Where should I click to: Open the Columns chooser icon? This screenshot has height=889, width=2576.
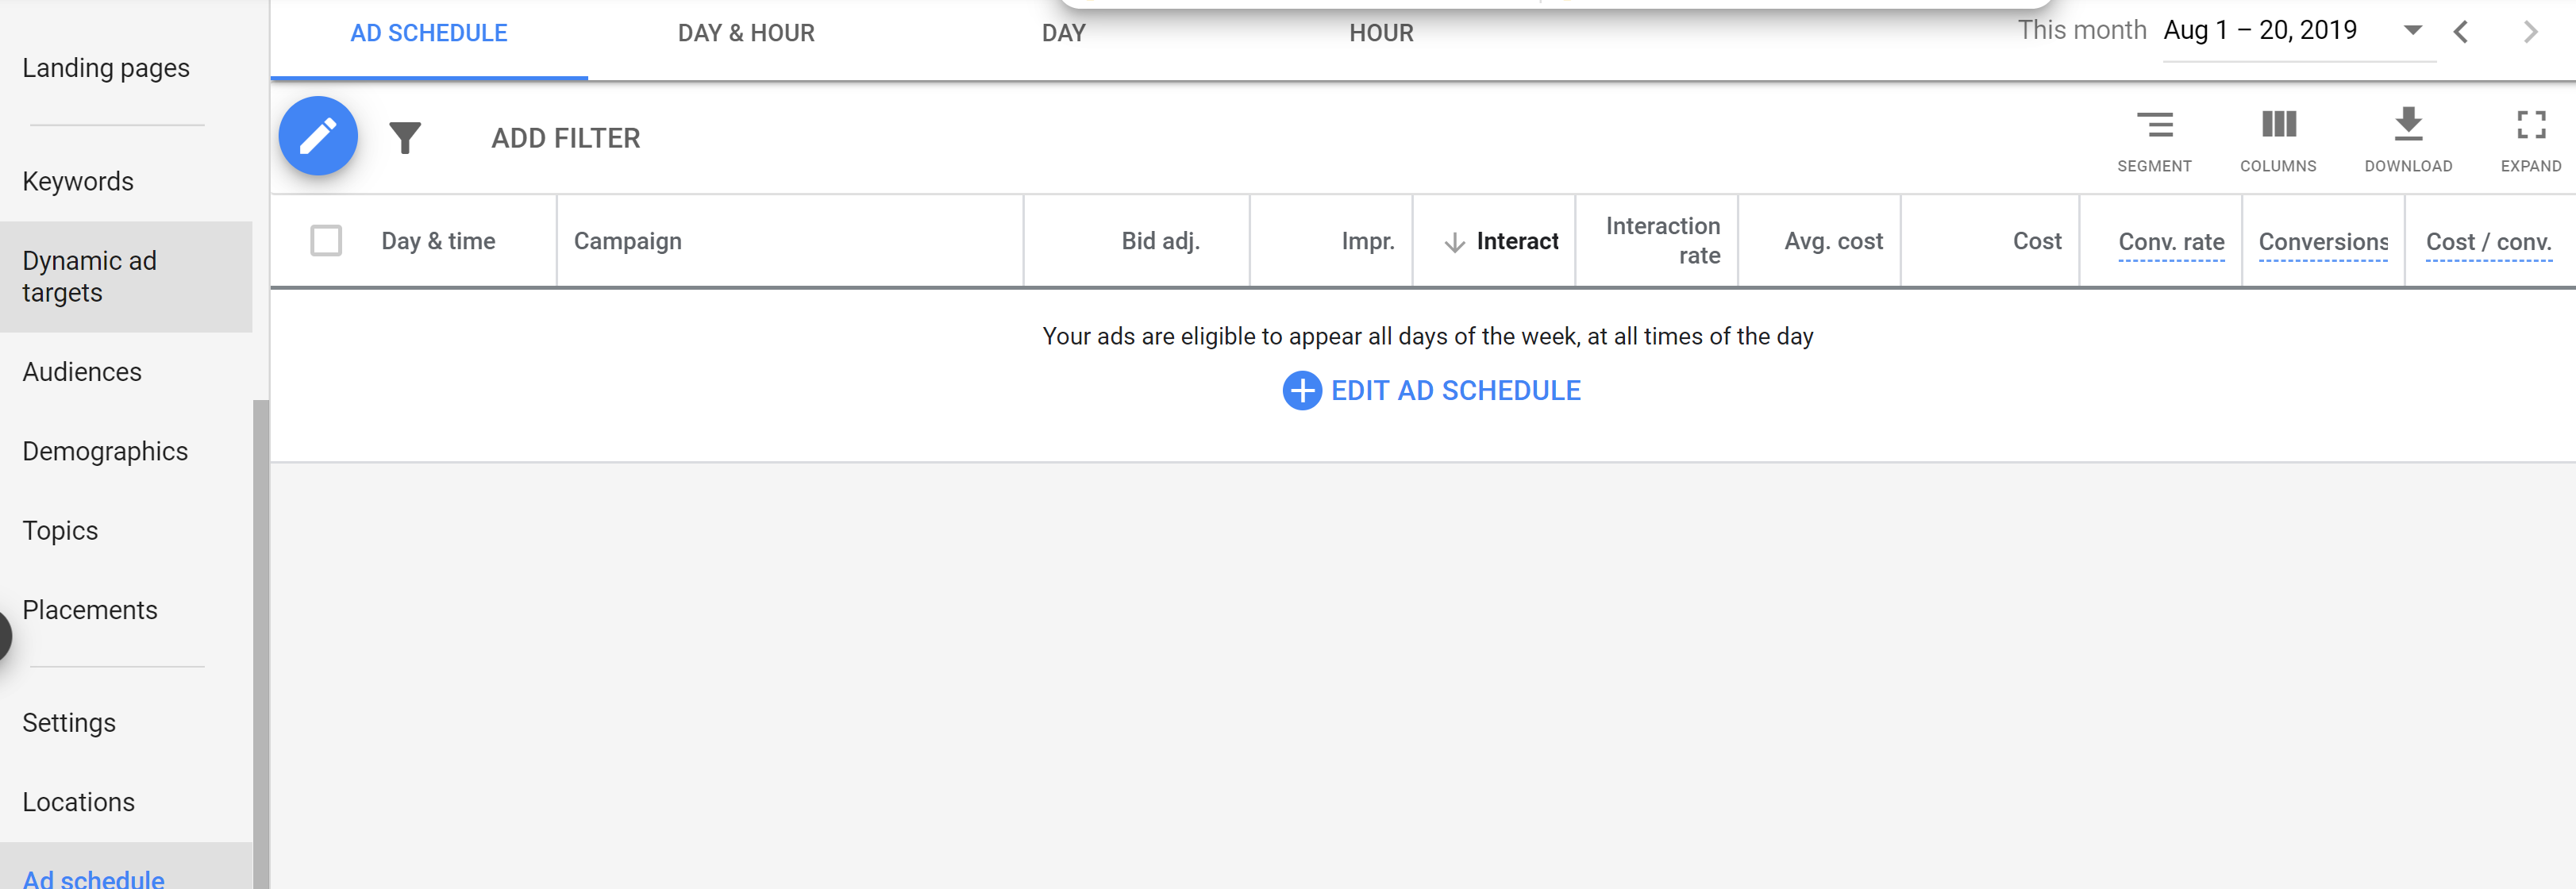pyautogui.click(x=2278, y=125)
